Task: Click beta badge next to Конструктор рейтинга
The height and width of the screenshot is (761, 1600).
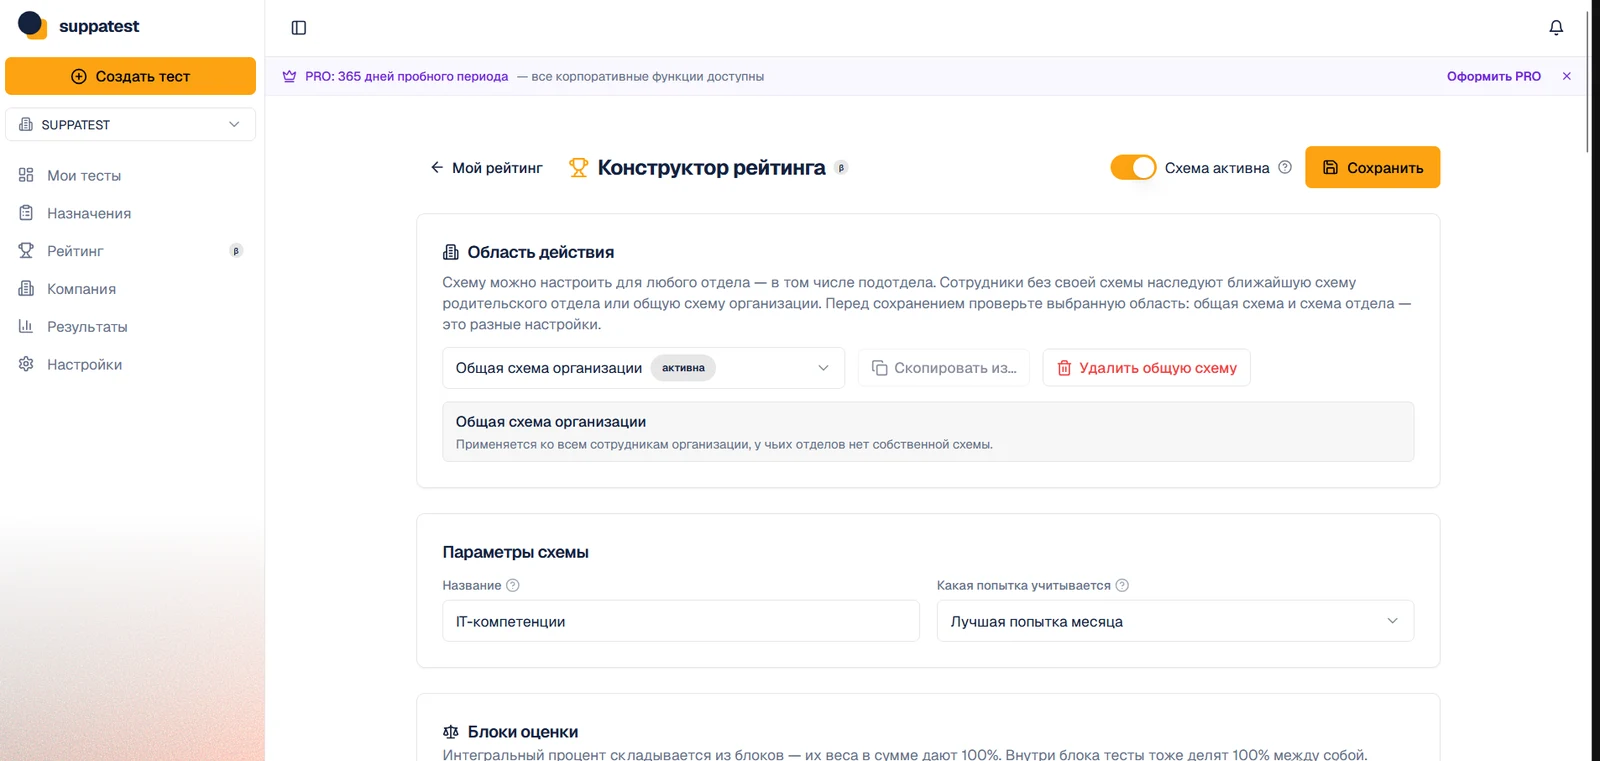Action: coord(842,168)
